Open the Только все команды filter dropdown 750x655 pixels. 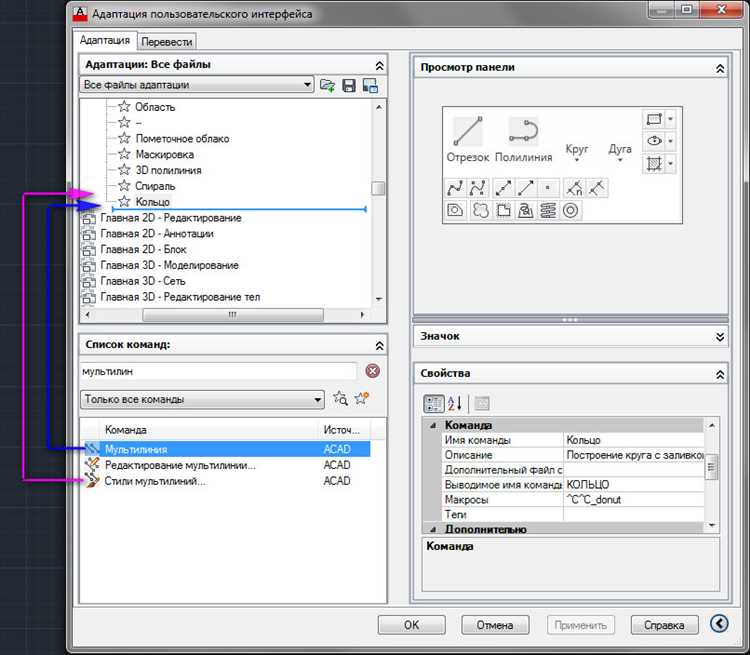(x=202, y=399)
